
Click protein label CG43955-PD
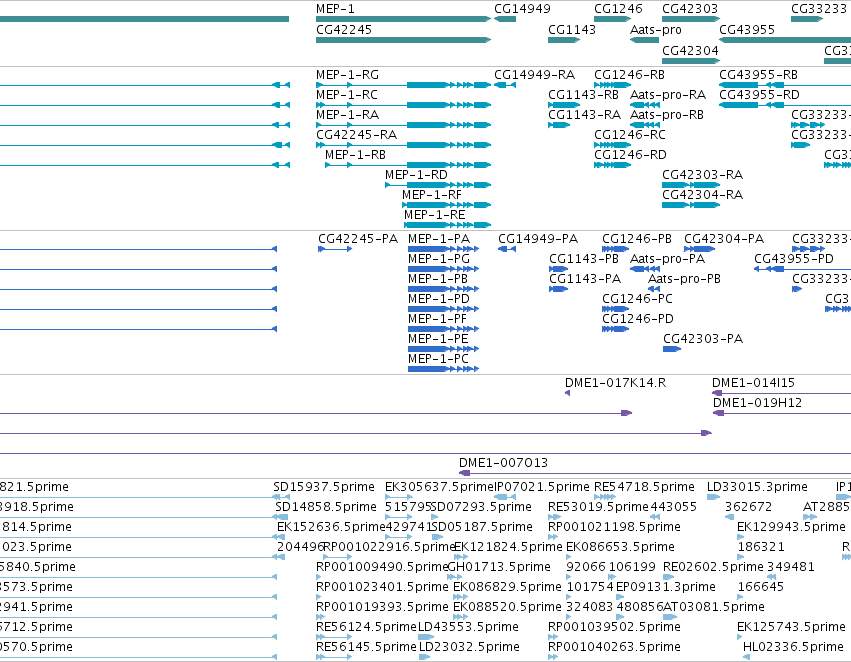pyautogui.click(x=793, y=259)
